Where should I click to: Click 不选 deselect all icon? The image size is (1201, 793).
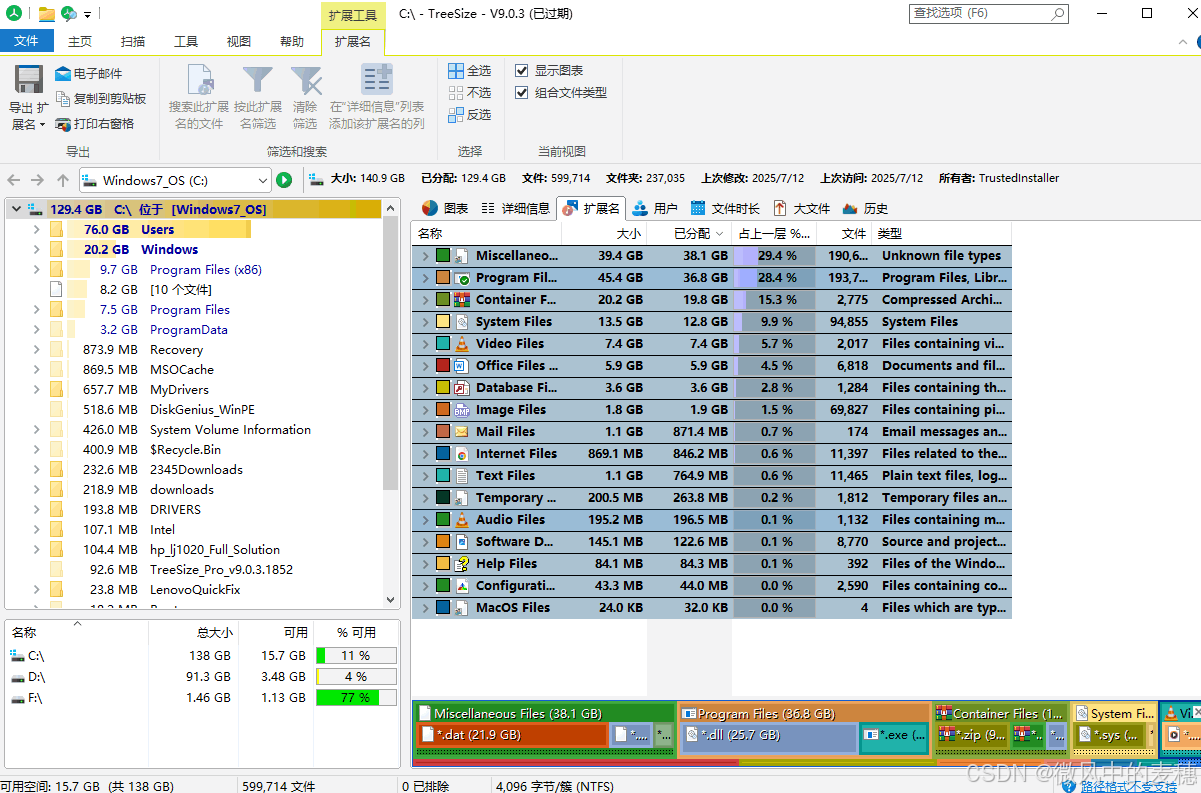click(456, 93)
